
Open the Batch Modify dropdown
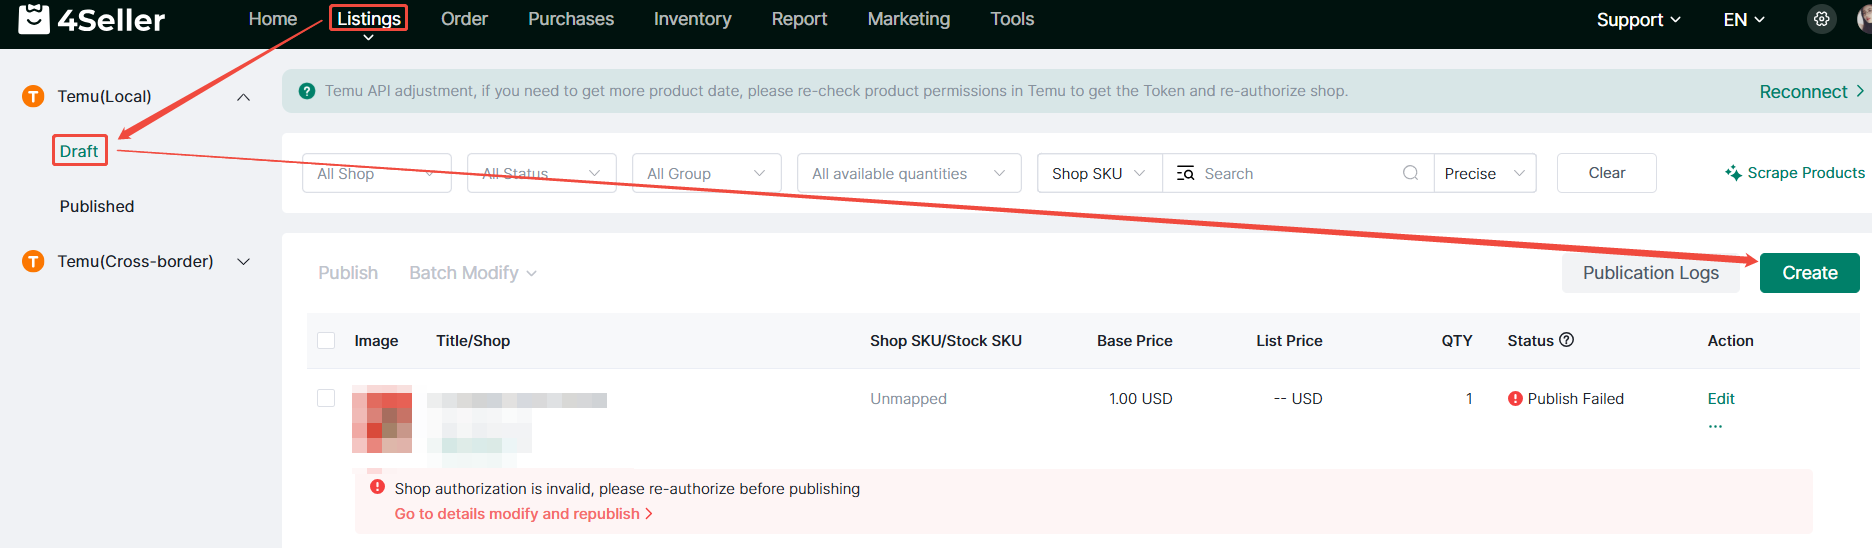coord(473,273)
